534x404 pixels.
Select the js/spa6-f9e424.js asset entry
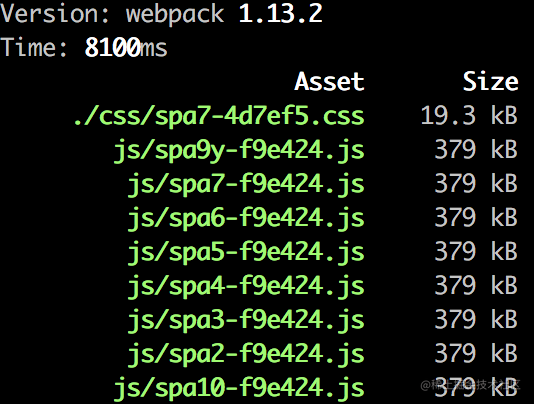246,218
